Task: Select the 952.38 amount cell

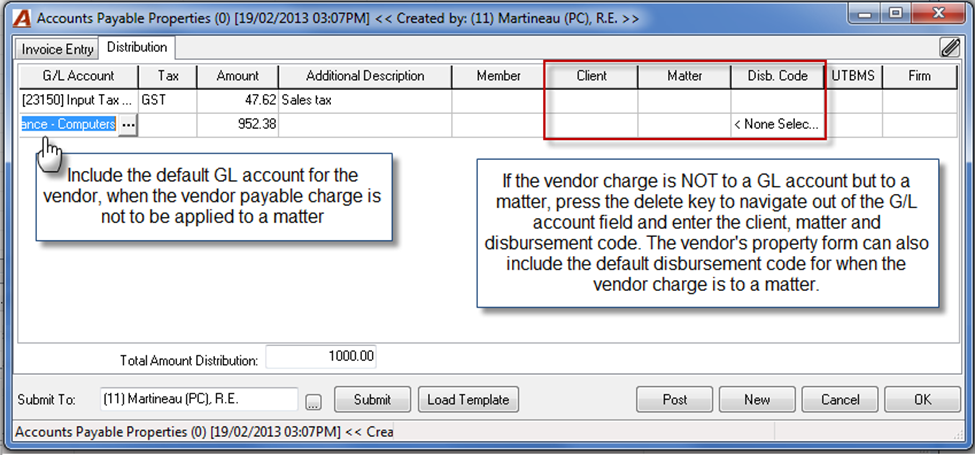Action: pyautogui.click(x=238, y=125)
